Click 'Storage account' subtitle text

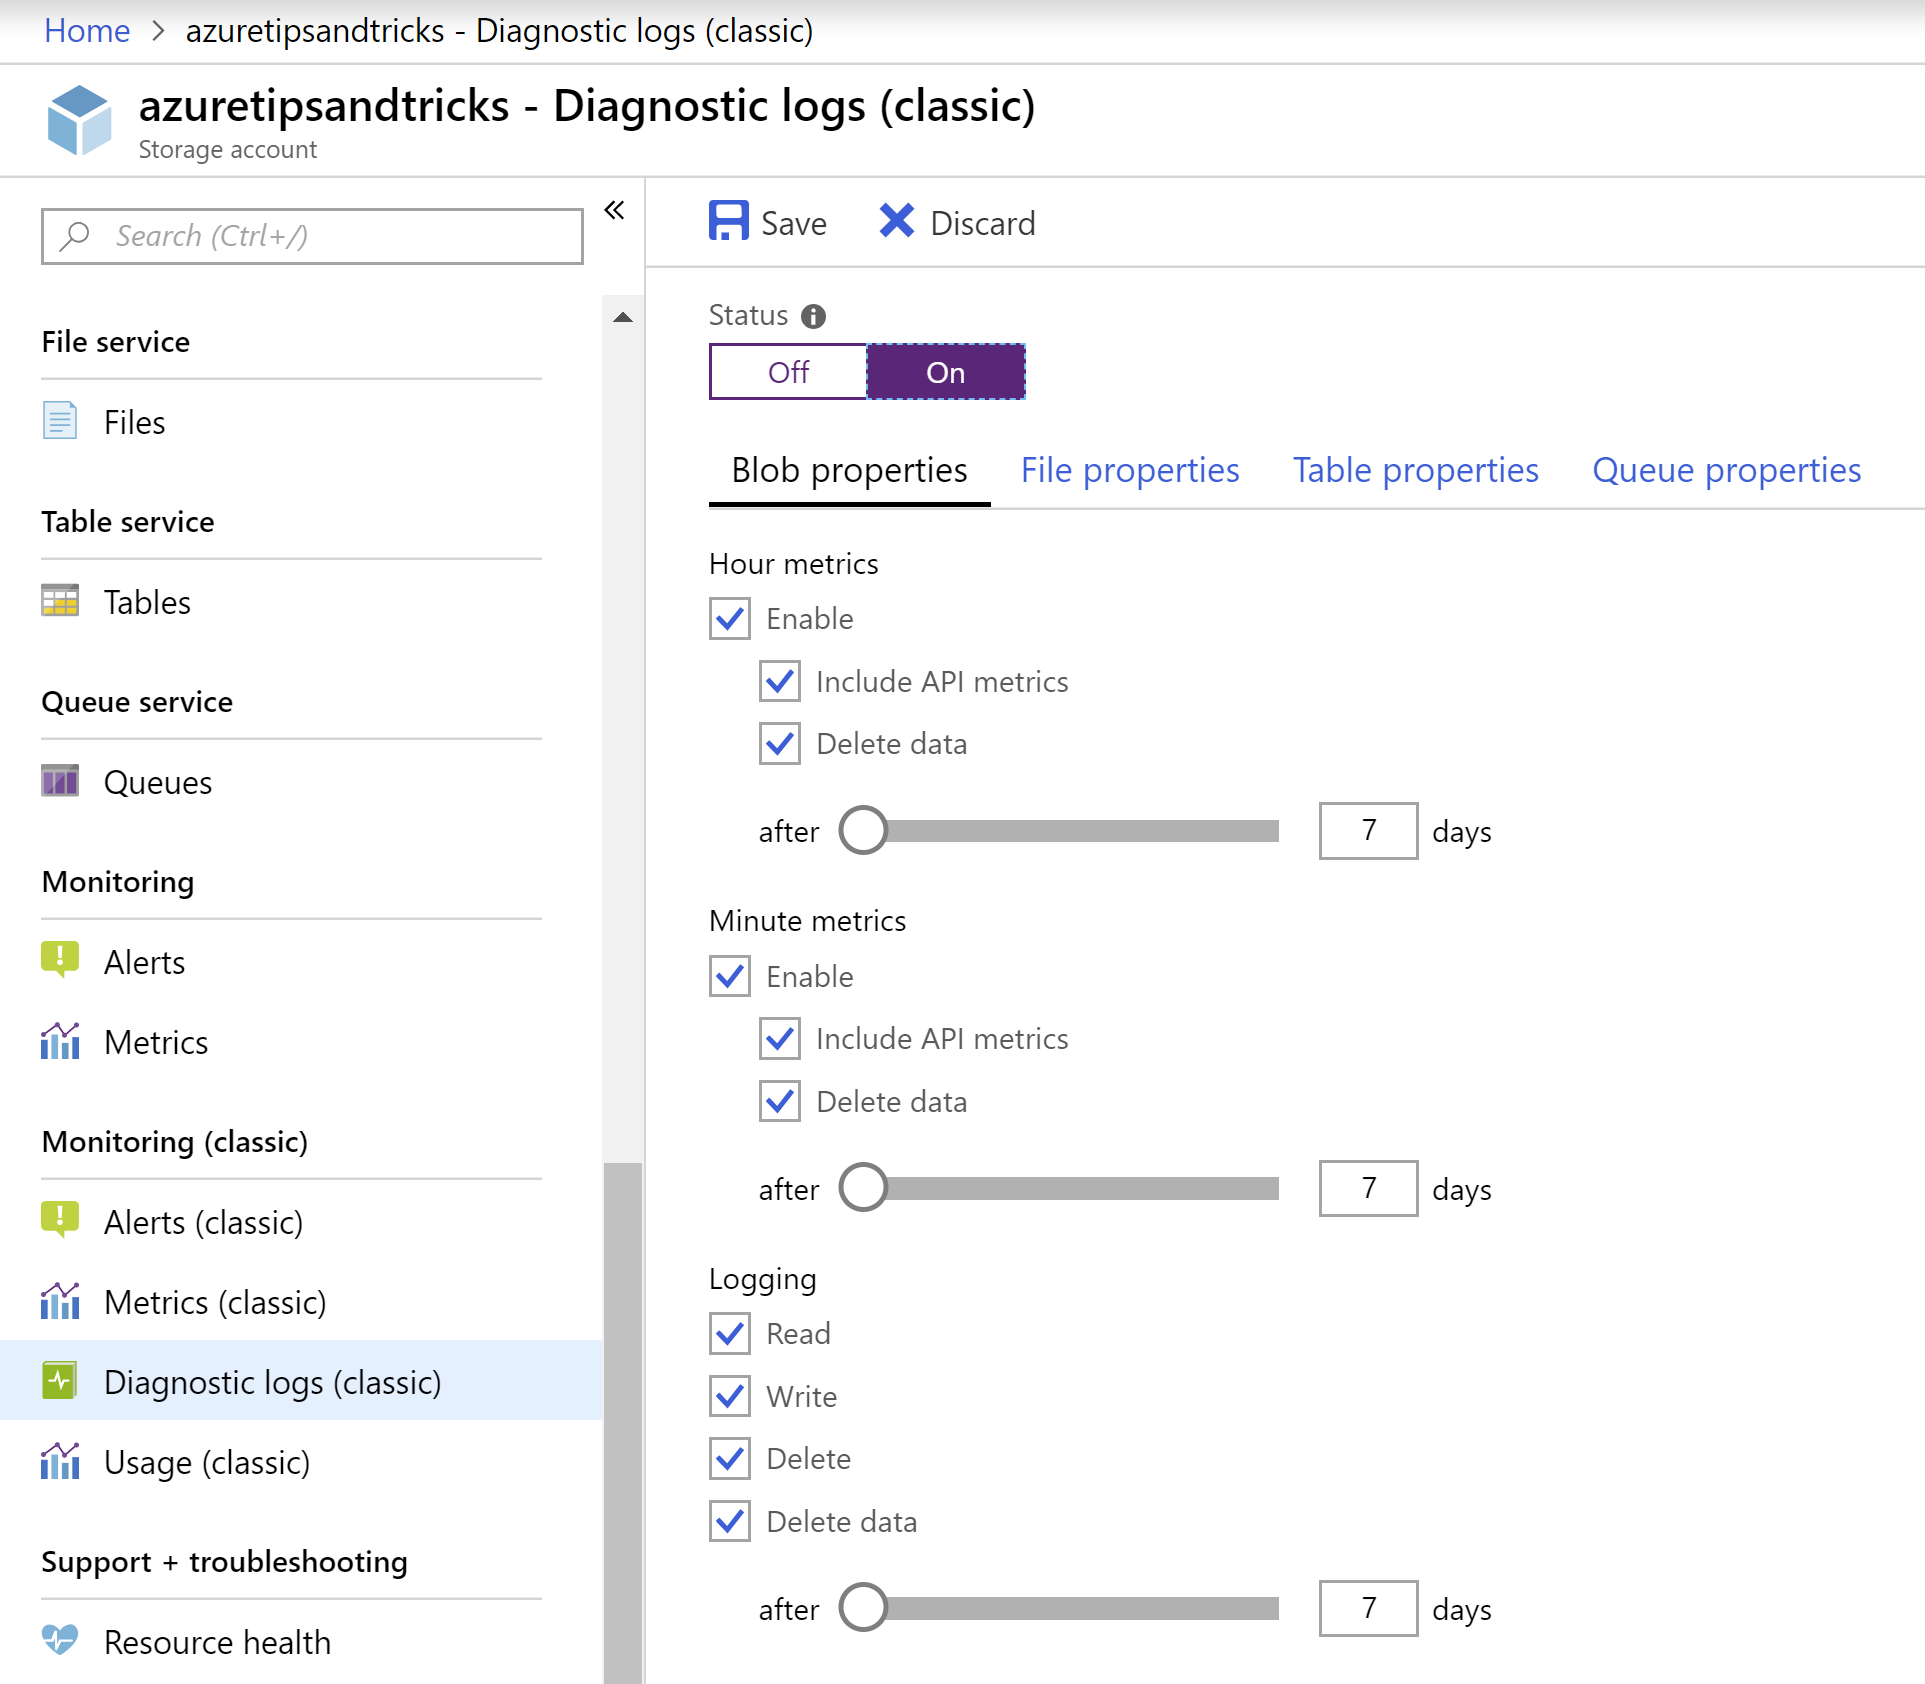pyautogui.click(x=228, y=150)
